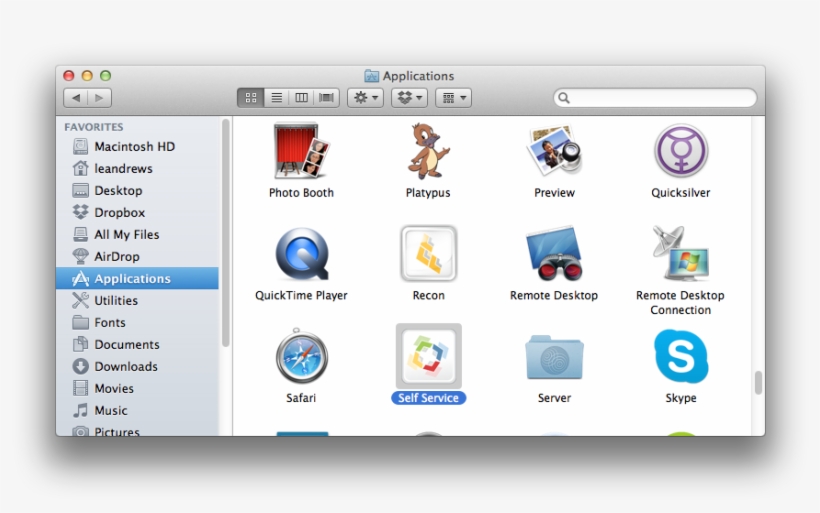Image resolution: width=820 pixels, height=513 pixels.
Task: Open the item arrangement dropdown
Action: click(453, 98)
